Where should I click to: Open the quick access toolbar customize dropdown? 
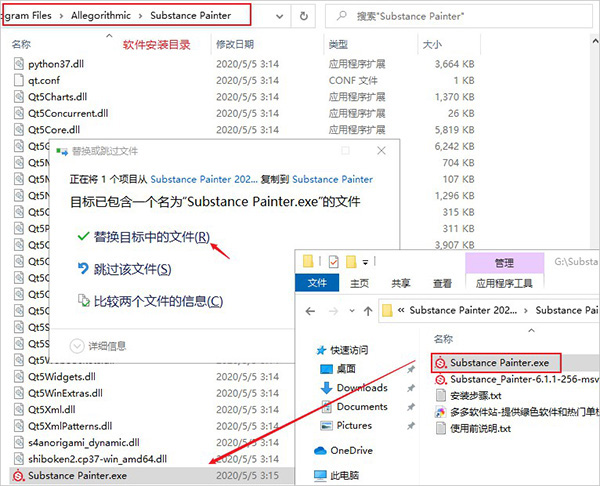coord(365,263)
